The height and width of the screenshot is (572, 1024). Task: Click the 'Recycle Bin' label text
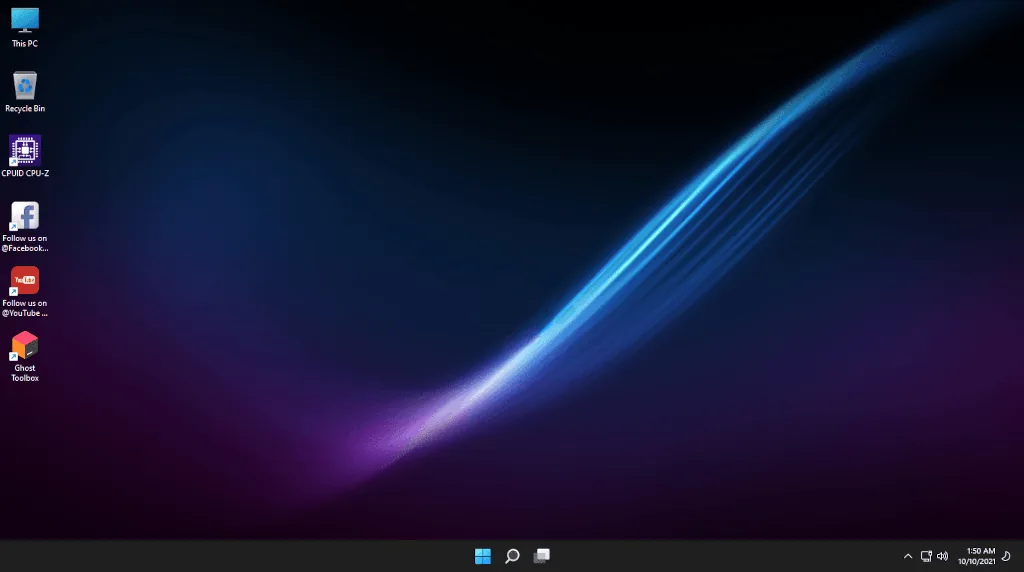point(25,108)
